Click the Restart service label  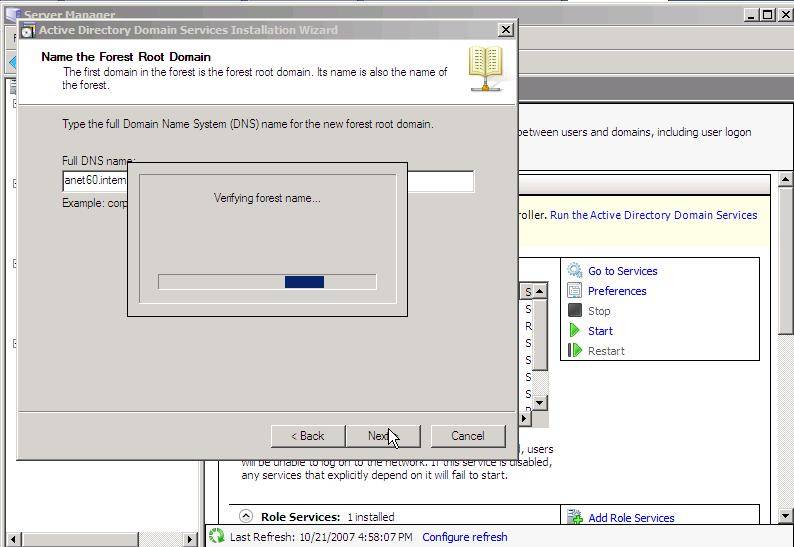coord(606,351)
